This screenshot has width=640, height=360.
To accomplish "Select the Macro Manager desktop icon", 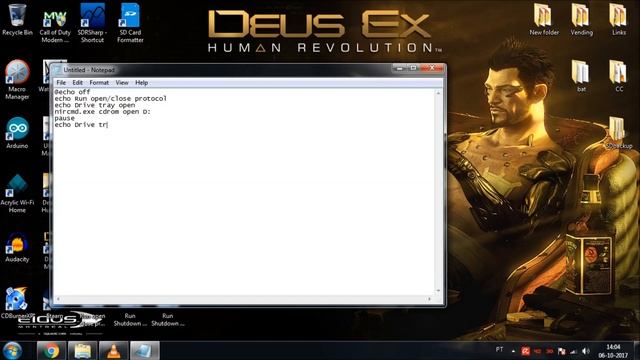I will click(x=17, y=80).
